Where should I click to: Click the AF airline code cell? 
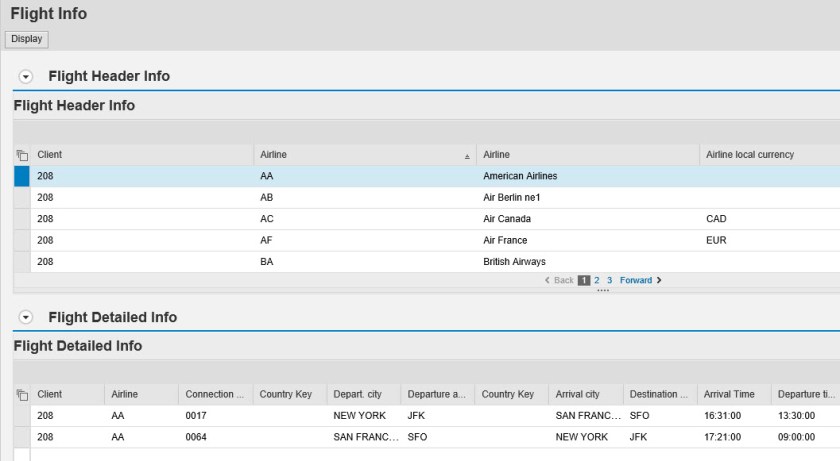point(365,240)
